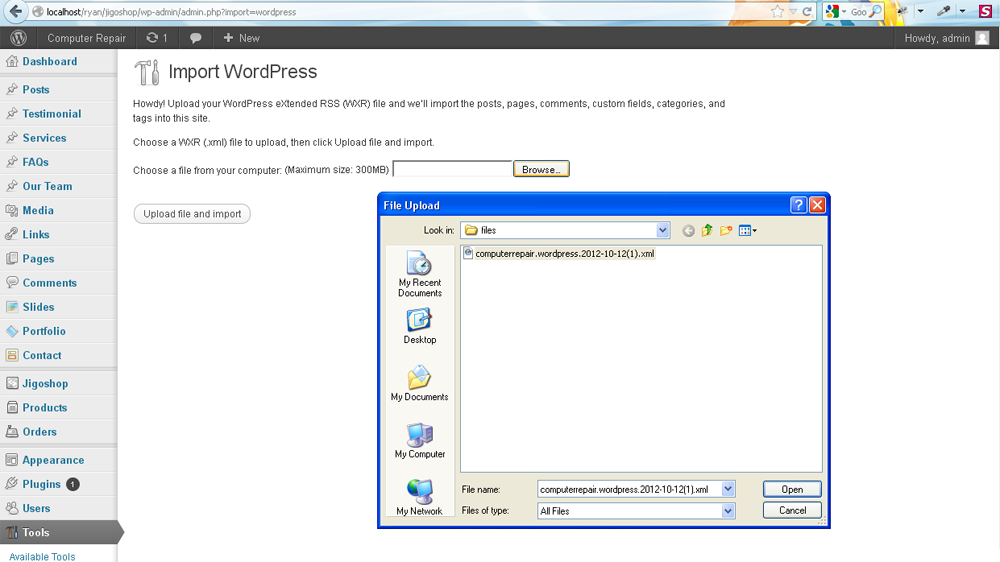Create new folder in File Upload dialog
The height and width of the screenshot is (562, 1000).
click(726, 231)
